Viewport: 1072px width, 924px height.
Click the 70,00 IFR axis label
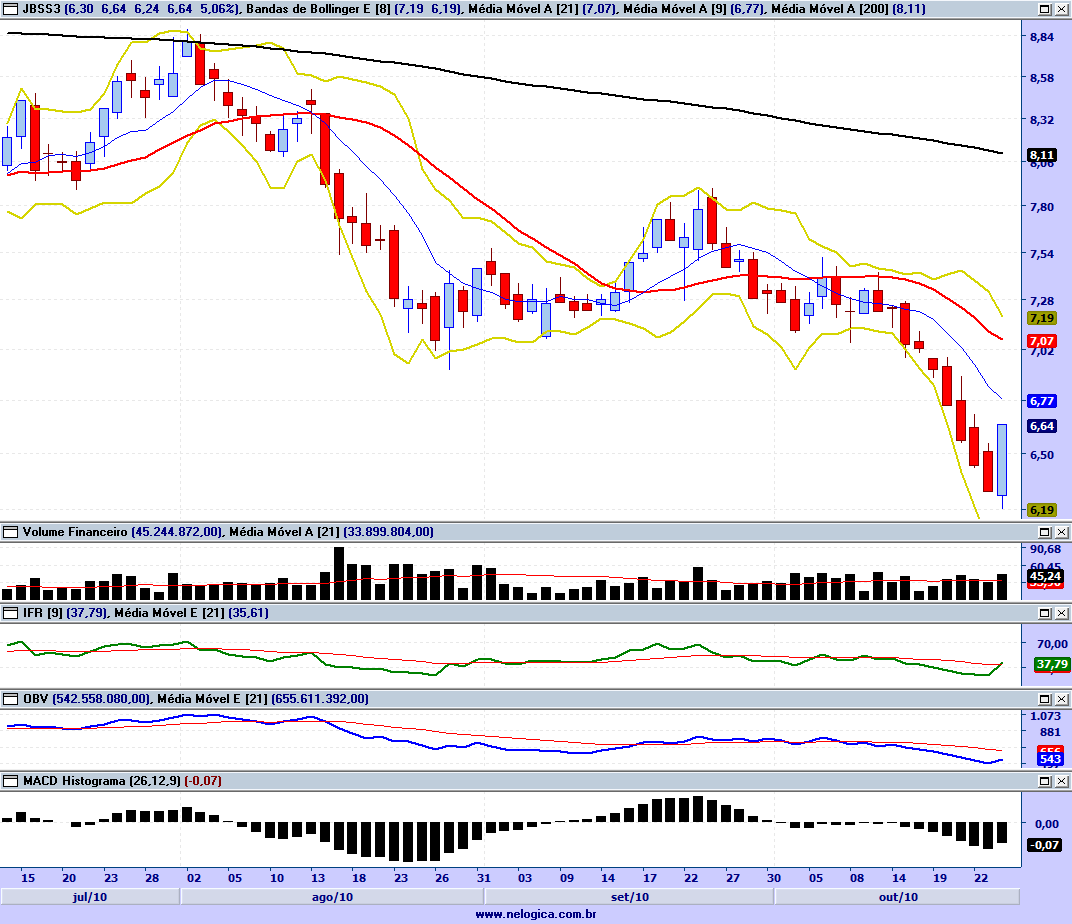click(x=1052, y=644)
